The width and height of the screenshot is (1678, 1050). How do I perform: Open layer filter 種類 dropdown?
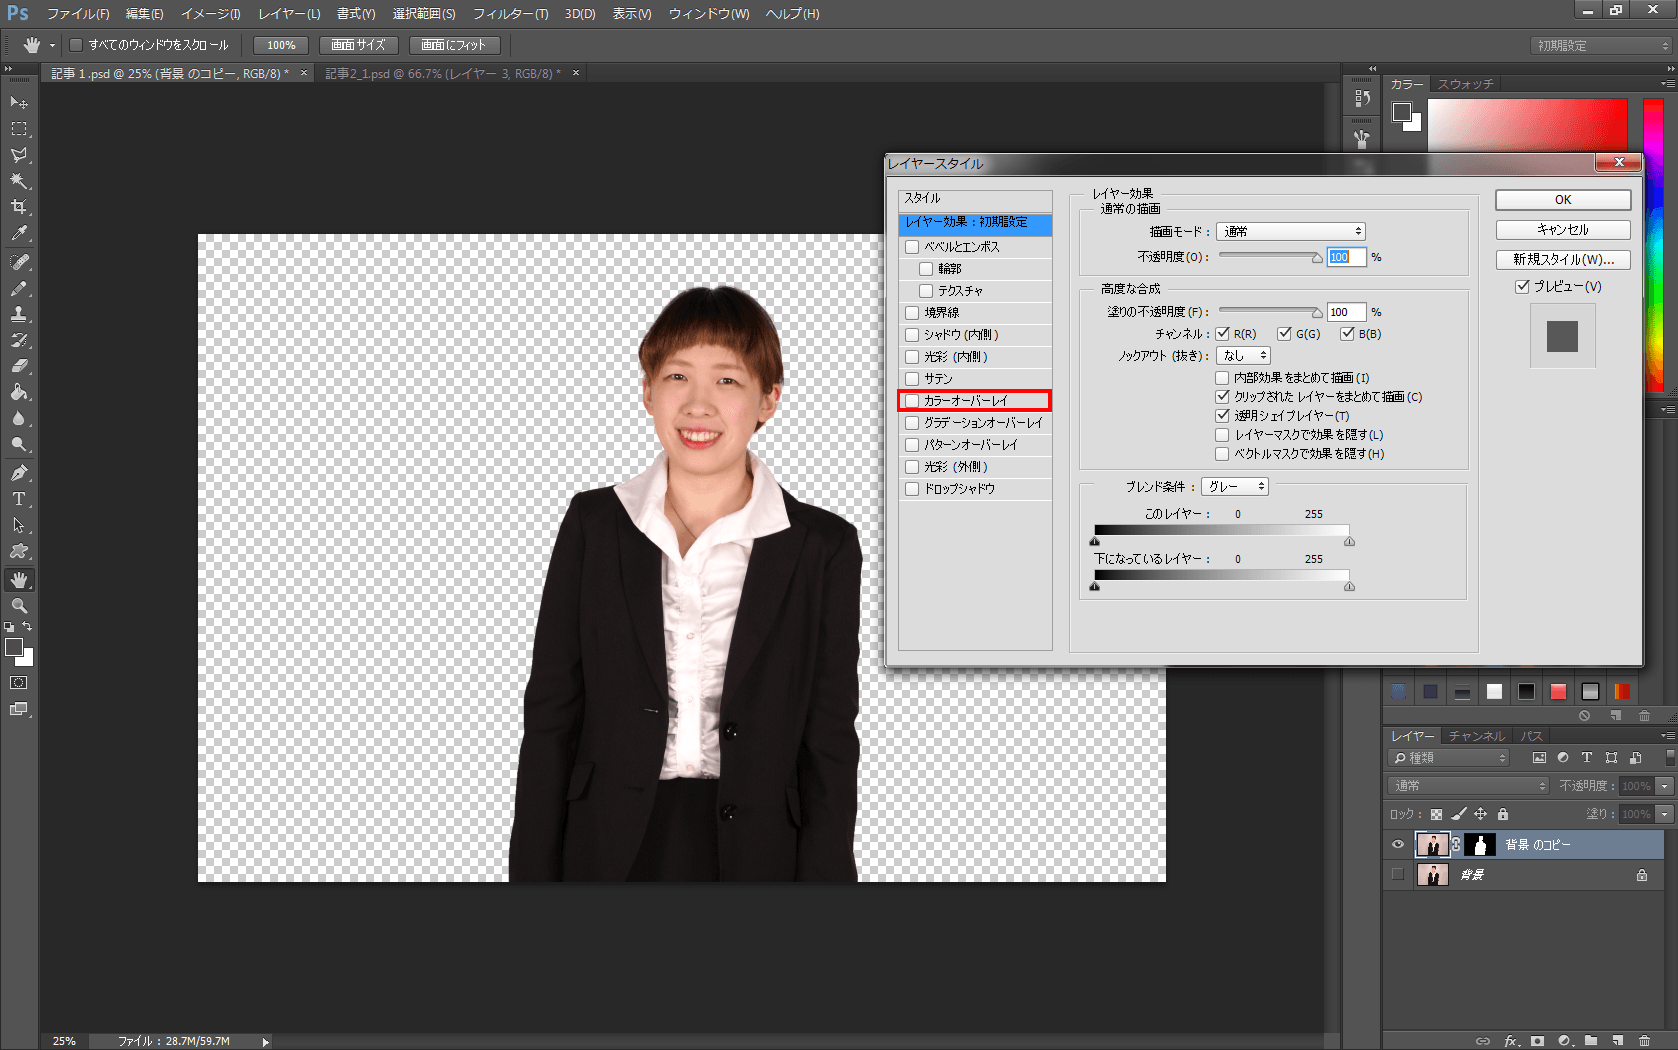click(x=1449, y=758)
